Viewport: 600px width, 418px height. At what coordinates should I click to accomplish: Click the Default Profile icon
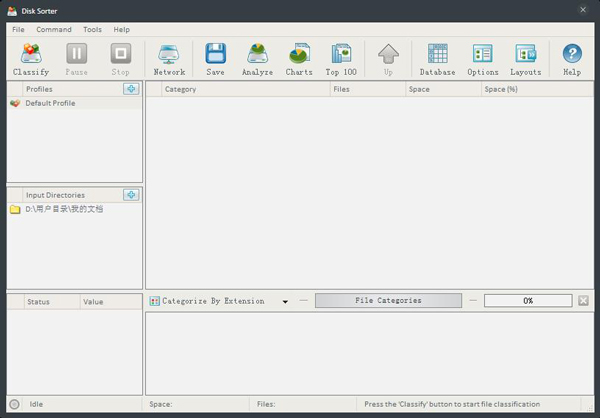point(15,103)
